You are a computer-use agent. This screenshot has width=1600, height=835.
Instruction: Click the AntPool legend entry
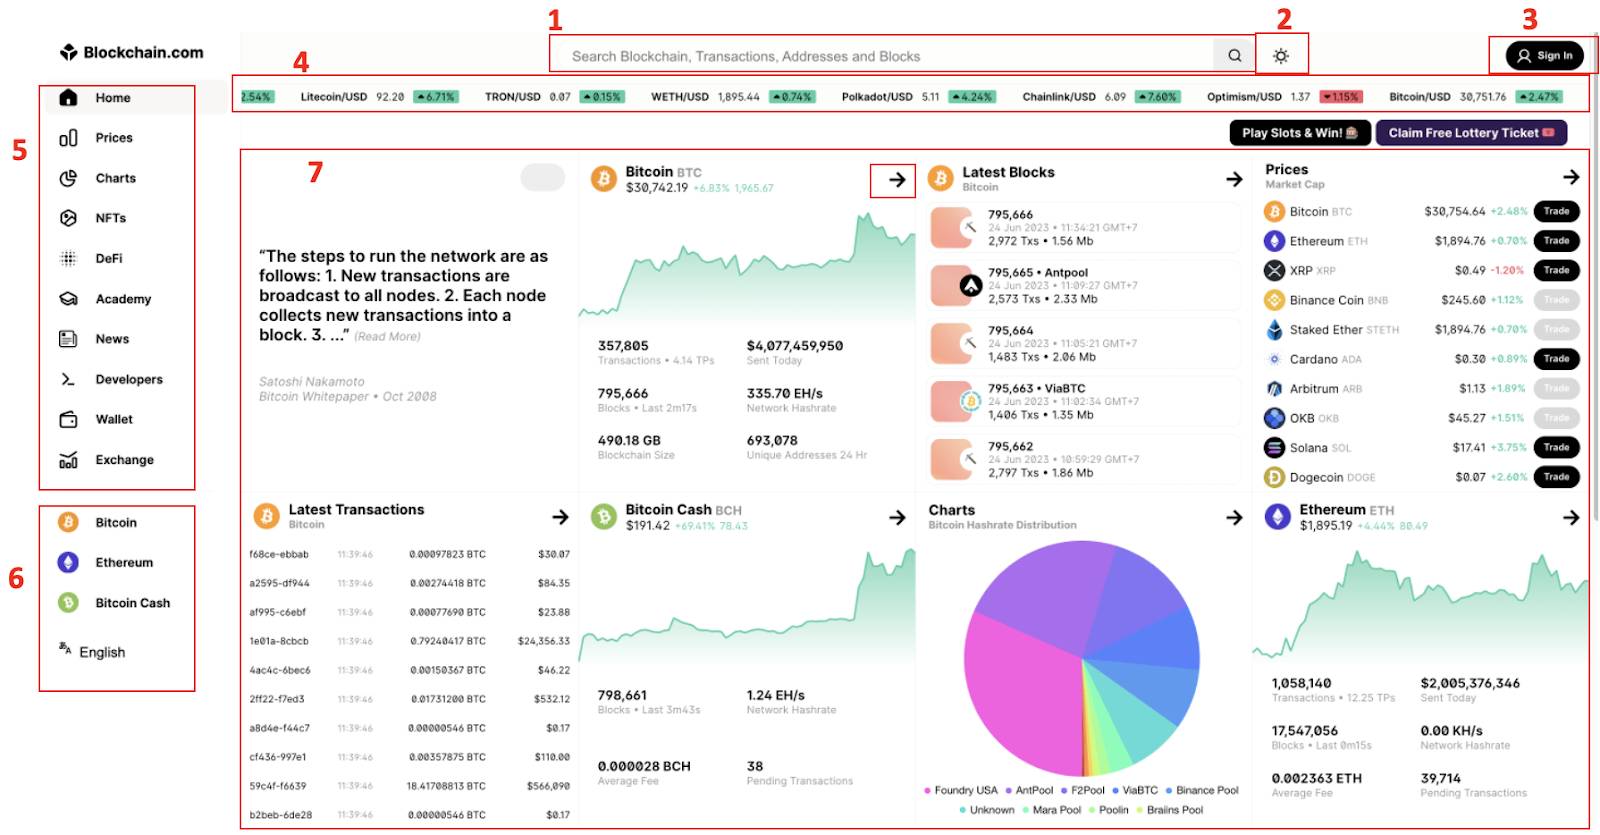coord(1030,790)
